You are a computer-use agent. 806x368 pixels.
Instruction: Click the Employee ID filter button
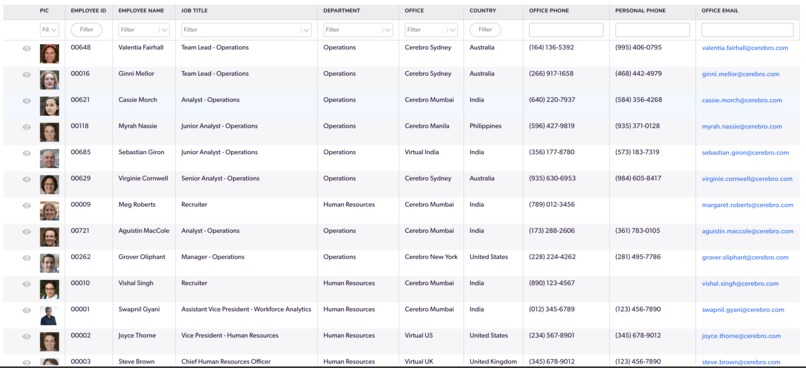pyautogui.click(x=86, y=30)
